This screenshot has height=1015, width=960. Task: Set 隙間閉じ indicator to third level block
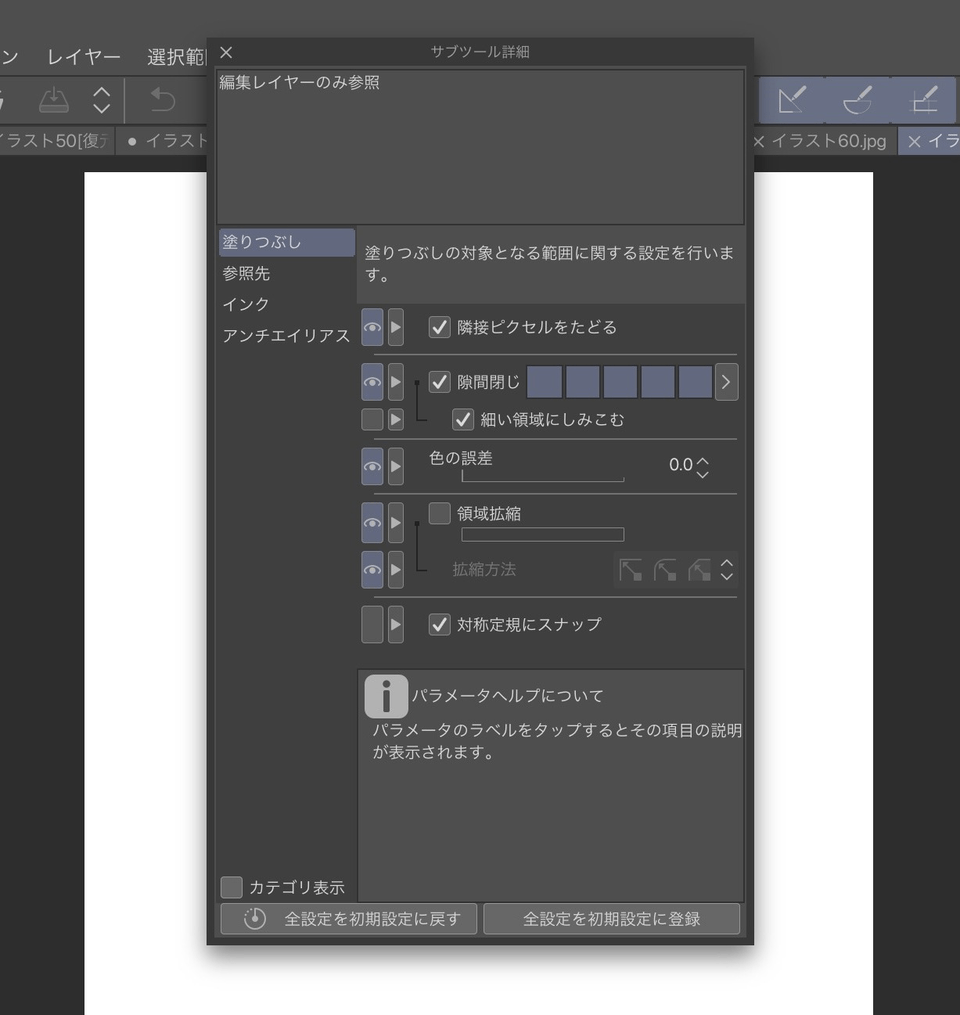point(620,382)
